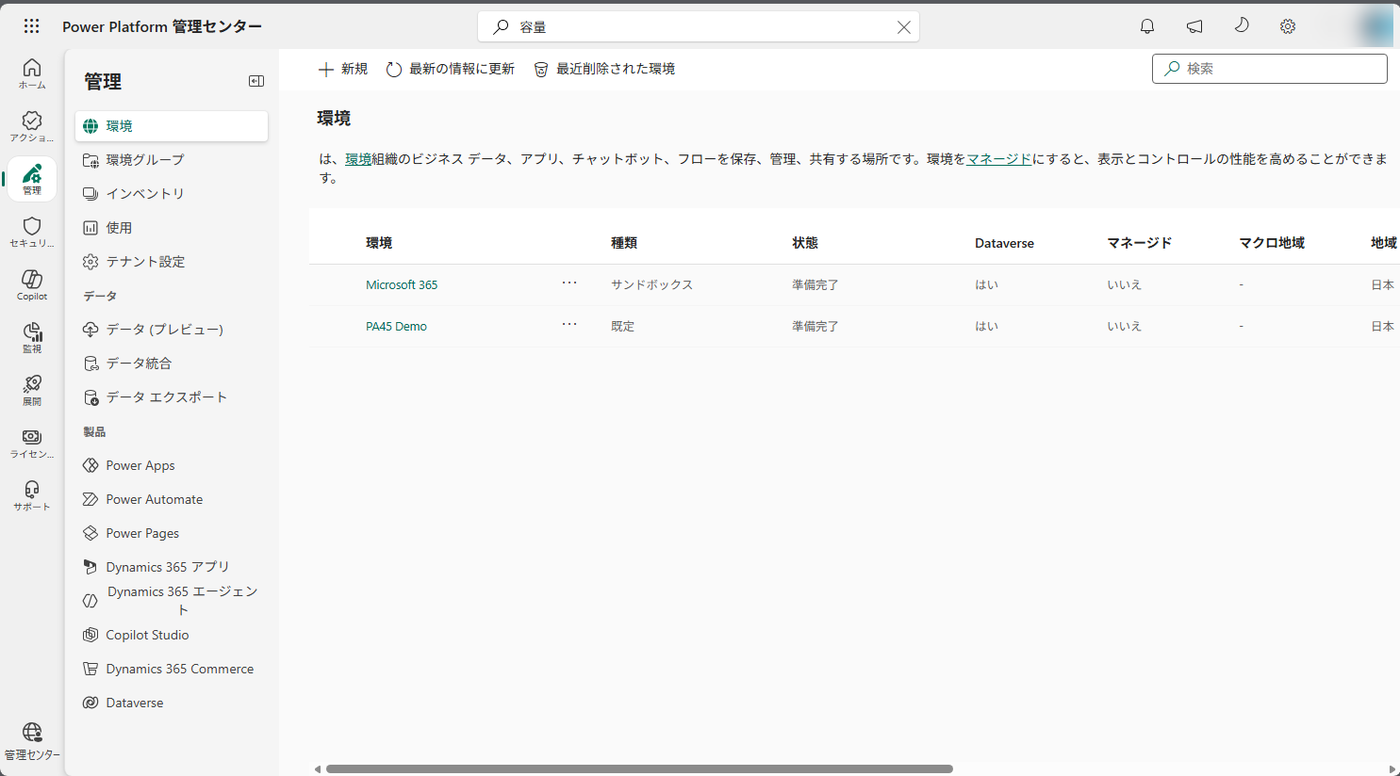Image resolution: width=1400 pixels, height=776 pixels.
Task: Open データ統合 navigation item
Action: (171, 363)
